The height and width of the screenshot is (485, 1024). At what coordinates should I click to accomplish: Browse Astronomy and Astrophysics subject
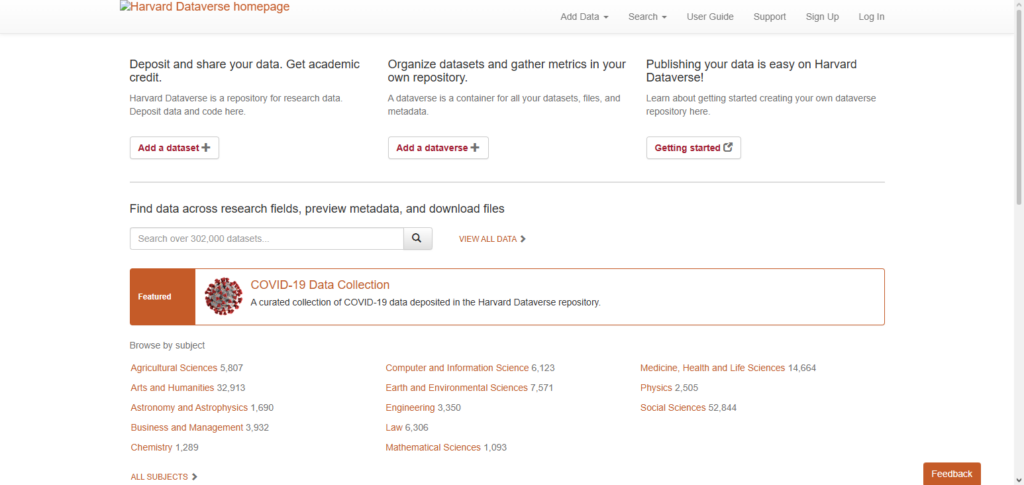pyautogui.click(x=189, y=407)
